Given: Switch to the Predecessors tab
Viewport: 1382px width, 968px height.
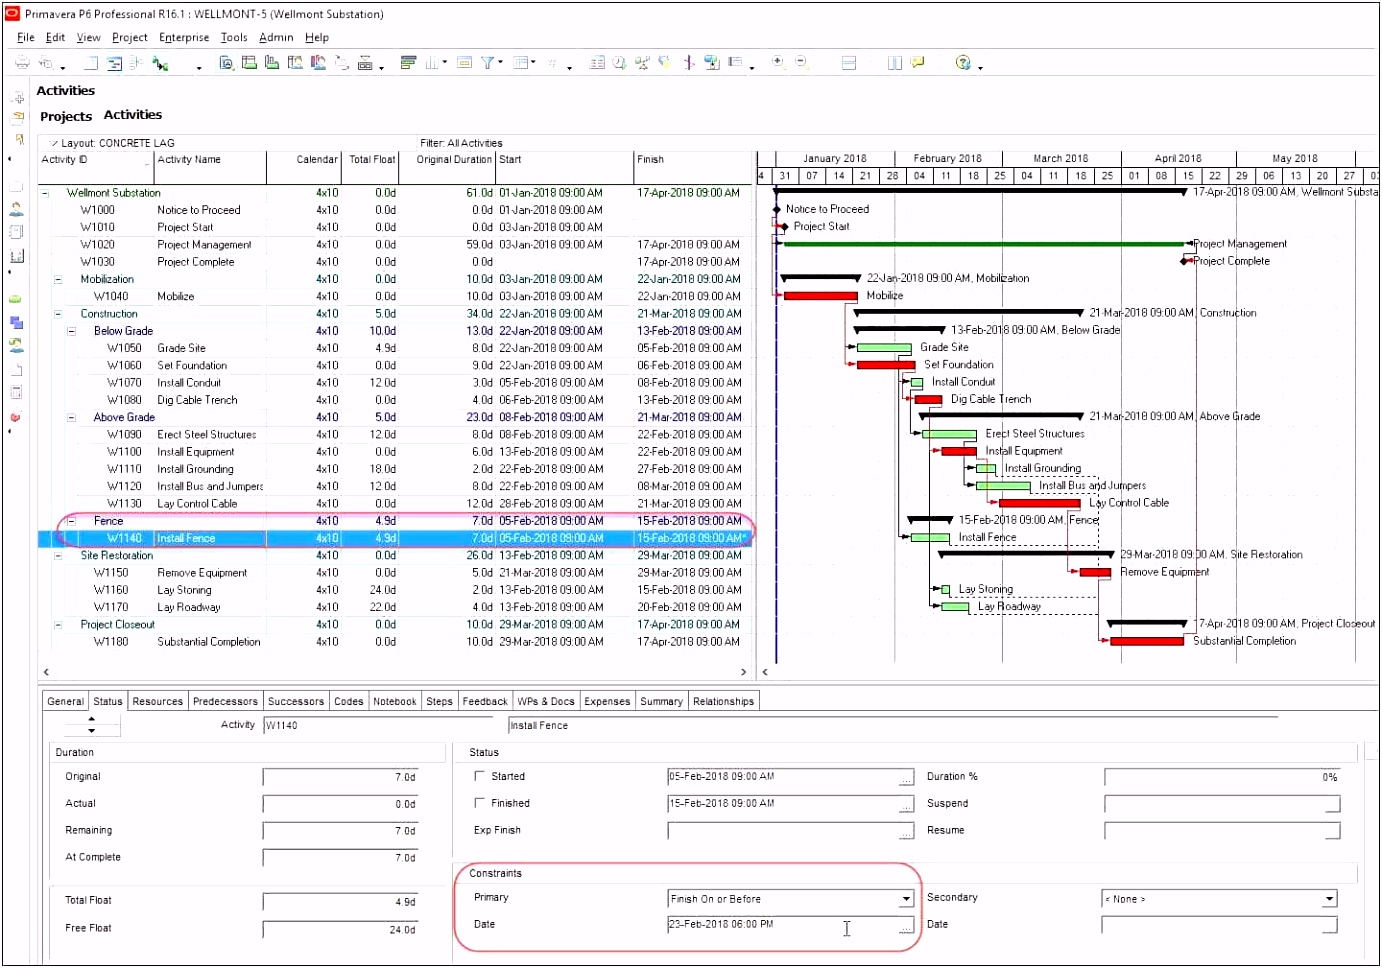Looking at the screenshot, I should coord(225,701).
